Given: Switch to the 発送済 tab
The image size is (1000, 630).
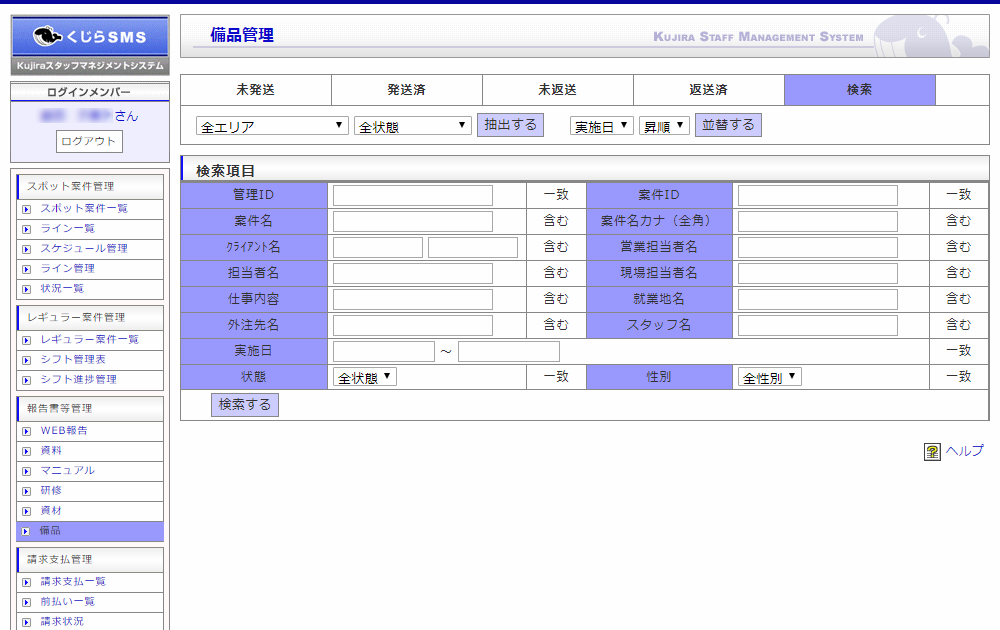Looking at the screenshot, I should (x=407, y=90).
